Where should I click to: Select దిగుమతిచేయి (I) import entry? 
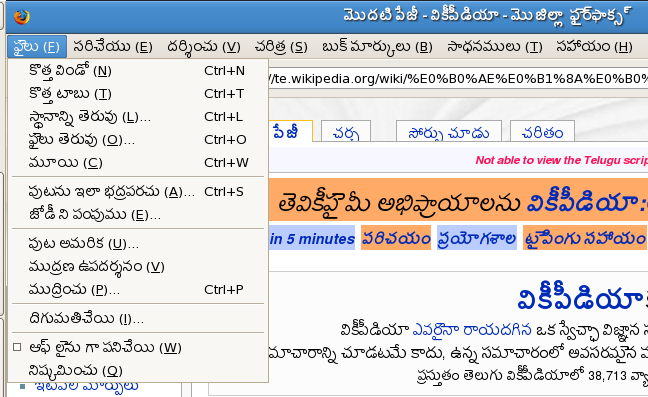tap(138, 319)
